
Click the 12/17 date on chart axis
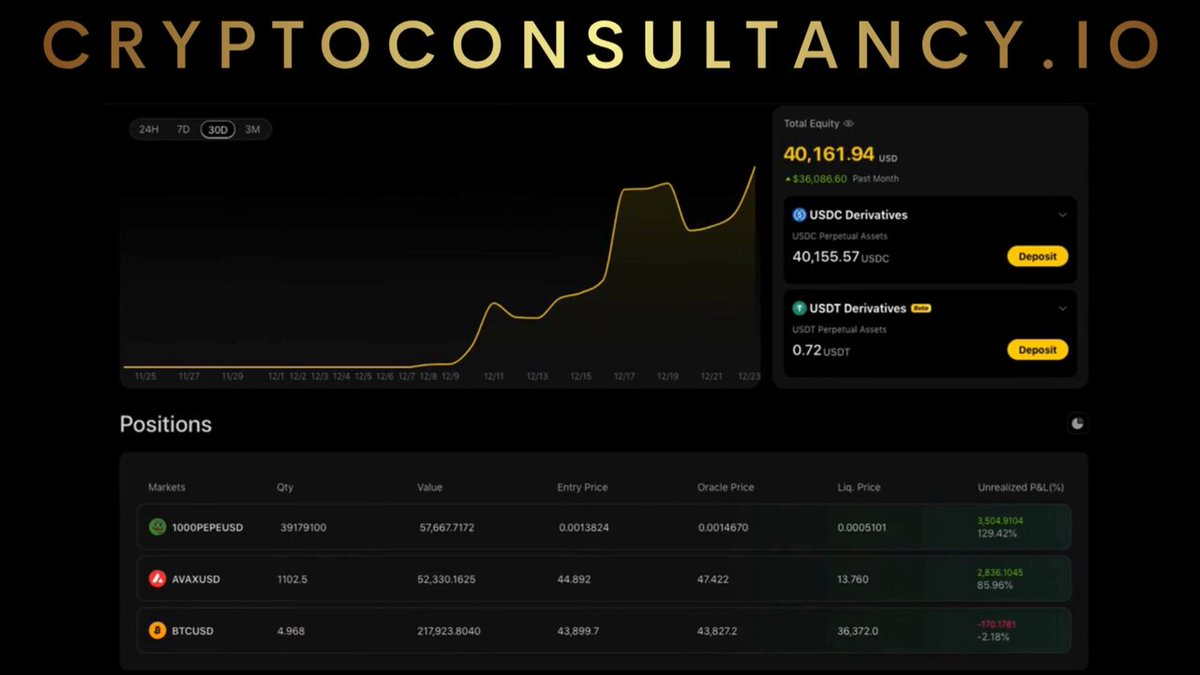624,376
